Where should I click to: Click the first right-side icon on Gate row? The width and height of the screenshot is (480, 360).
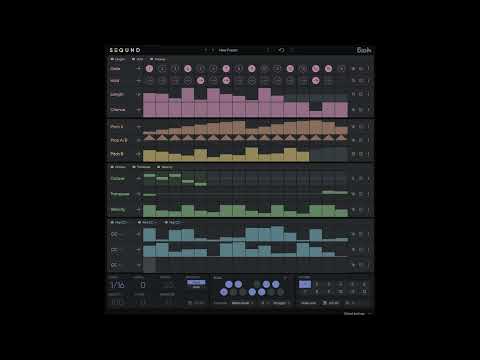(354, 69)
